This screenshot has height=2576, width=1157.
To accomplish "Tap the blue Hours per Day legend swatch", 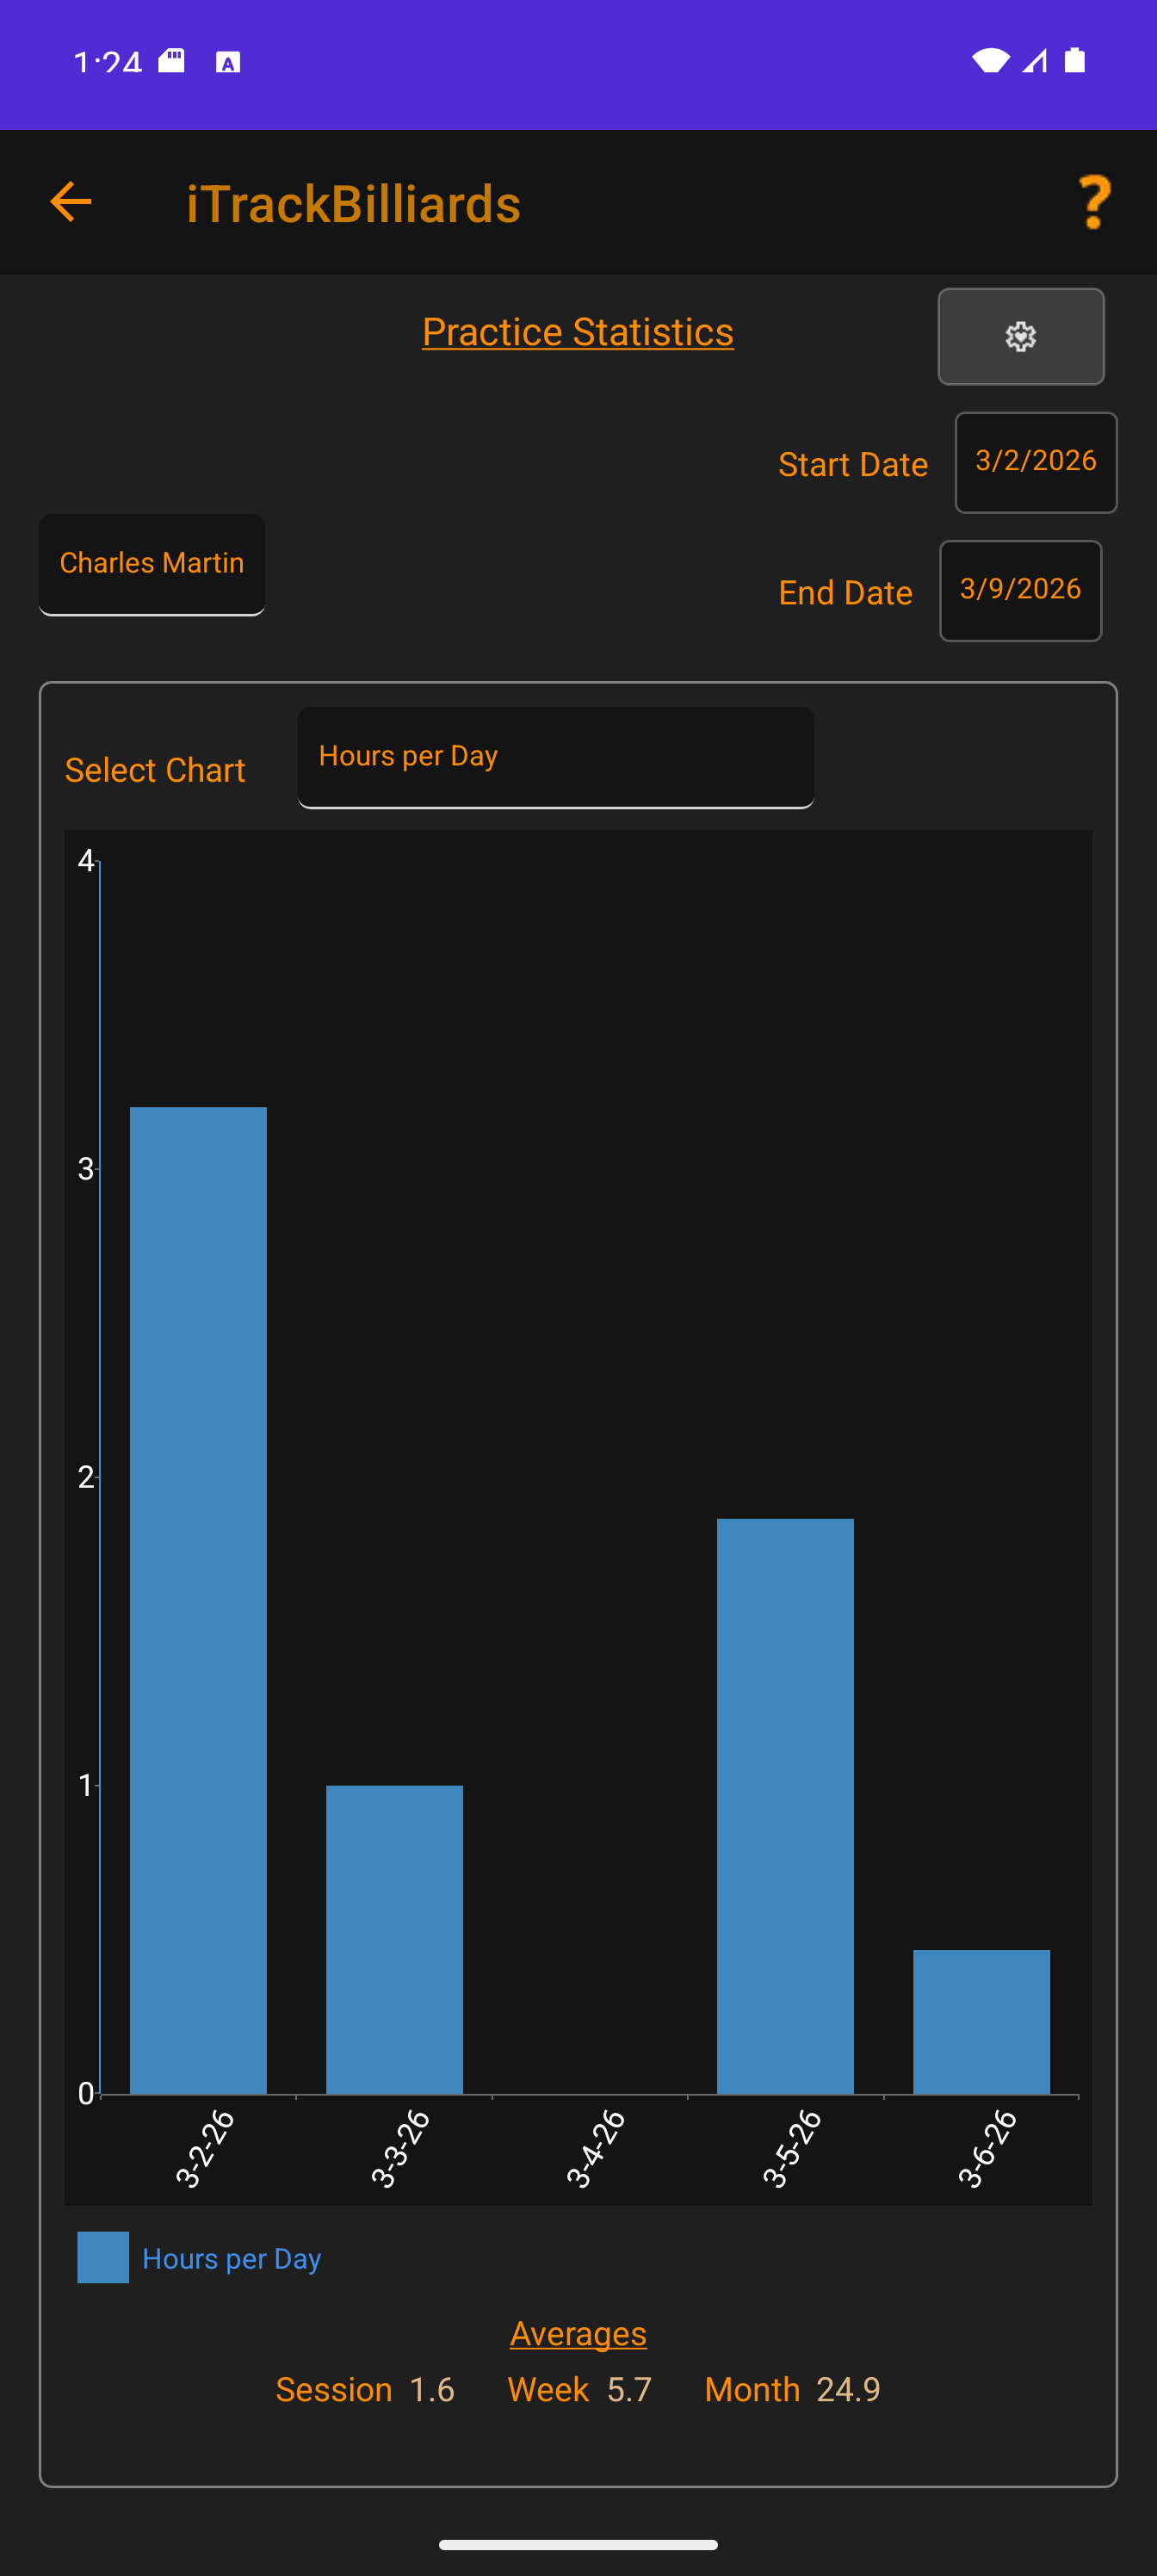I will (x=103, y=2257).
